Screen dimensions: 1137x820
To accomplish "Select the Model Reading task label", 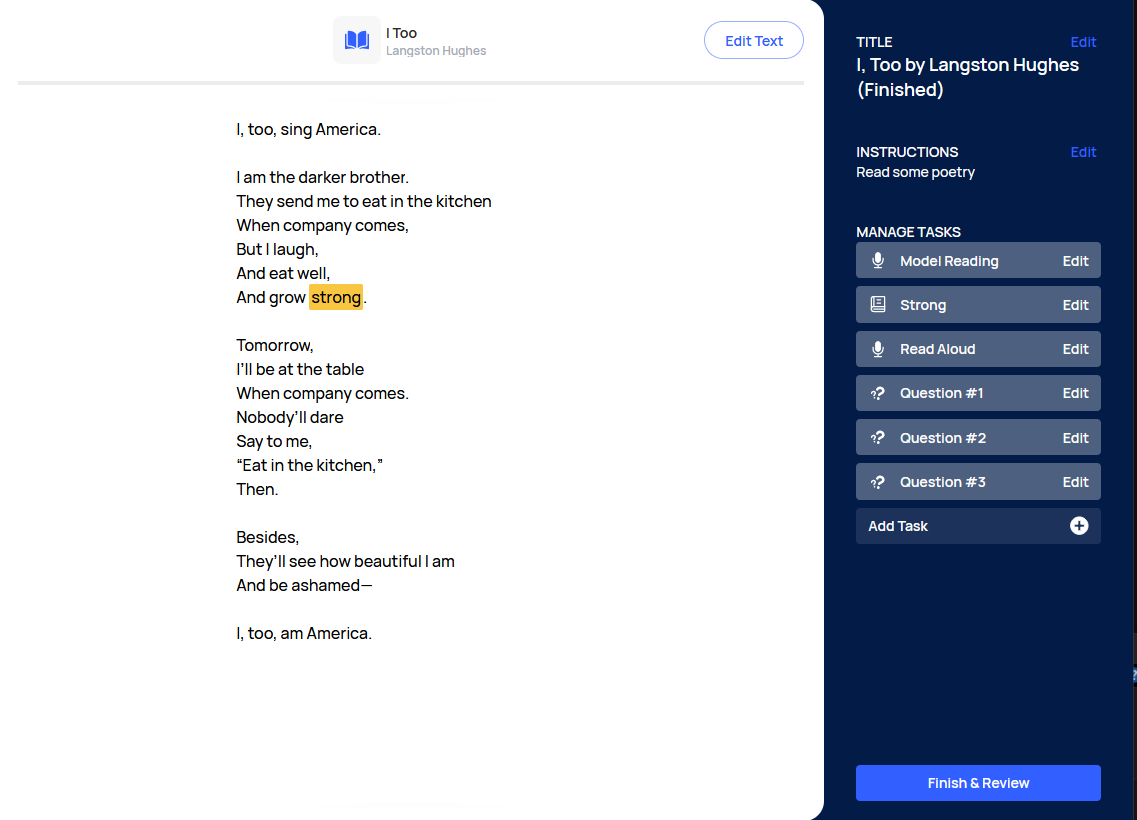I will point(949,261).
